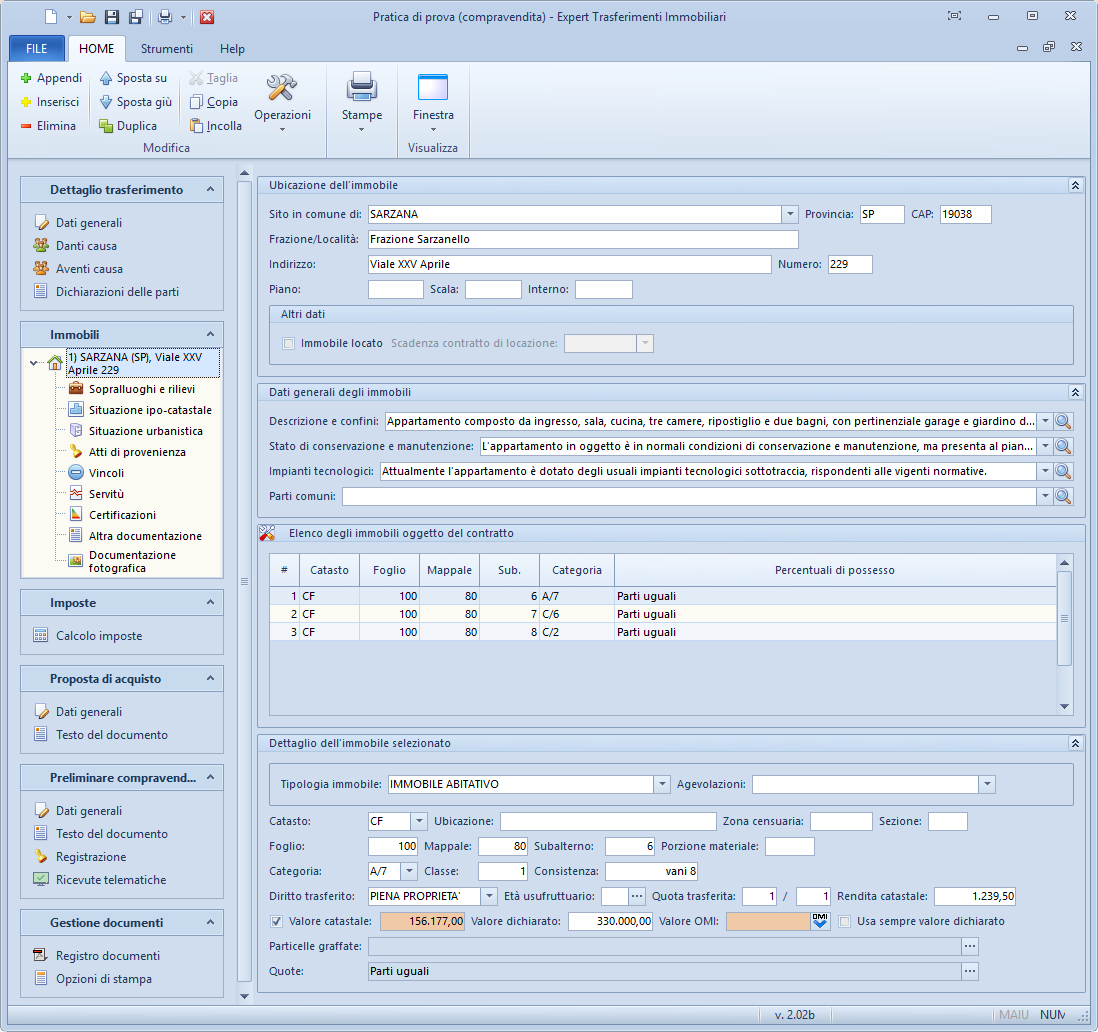Viewport: 1098px width, 1032px height.
Task: Expand the Diritto trasferito dropdown
Action: coord(489,897)
